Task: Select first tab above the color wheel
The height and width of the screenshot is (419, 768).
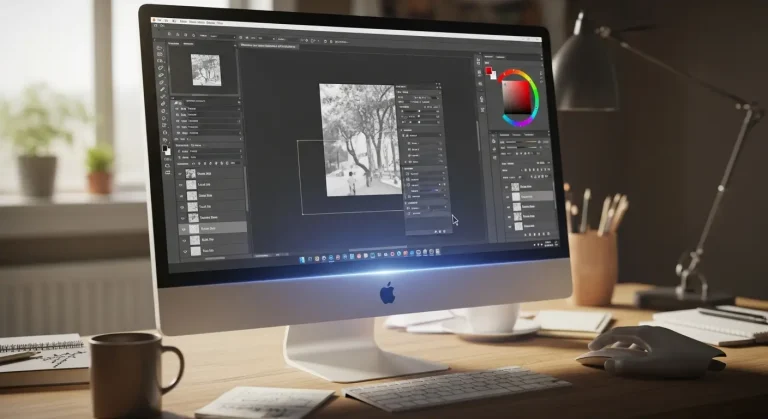Action: click(488, 57)
